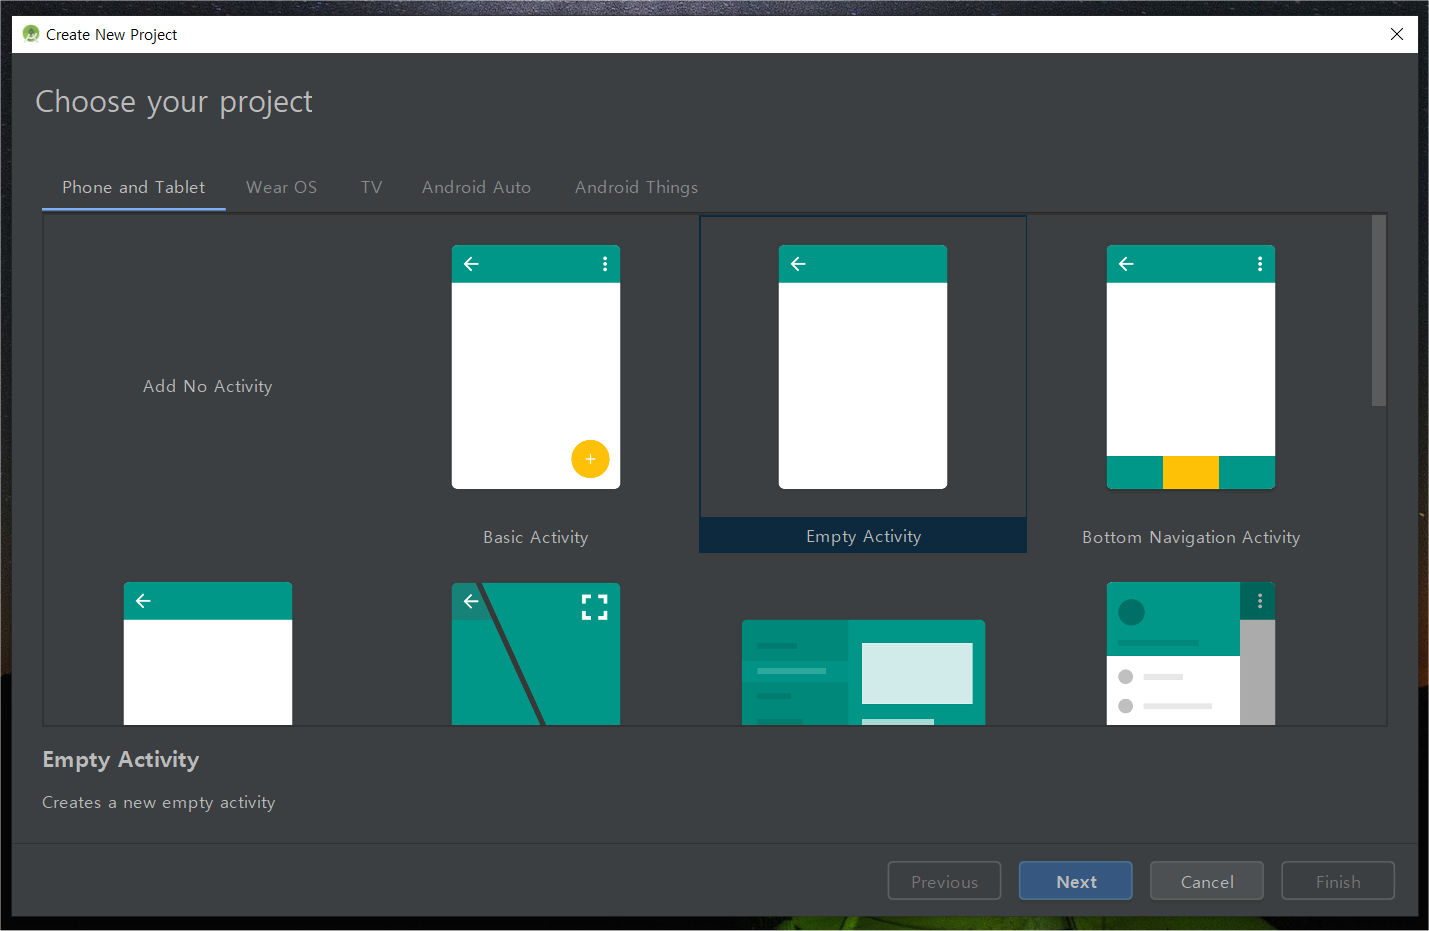This screenshot has width=1429, height=931.
Task: Click the "Choose your project" heading
Action: [174, 102]
